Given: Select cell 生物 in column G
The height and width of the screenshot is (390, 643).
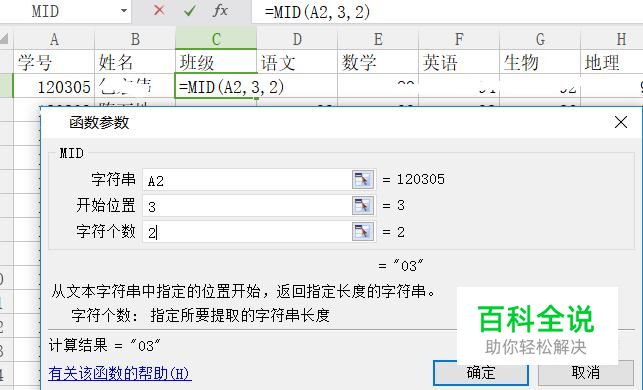Looking at the screenshot, I should pyautogui.click(x=540, y=62).
